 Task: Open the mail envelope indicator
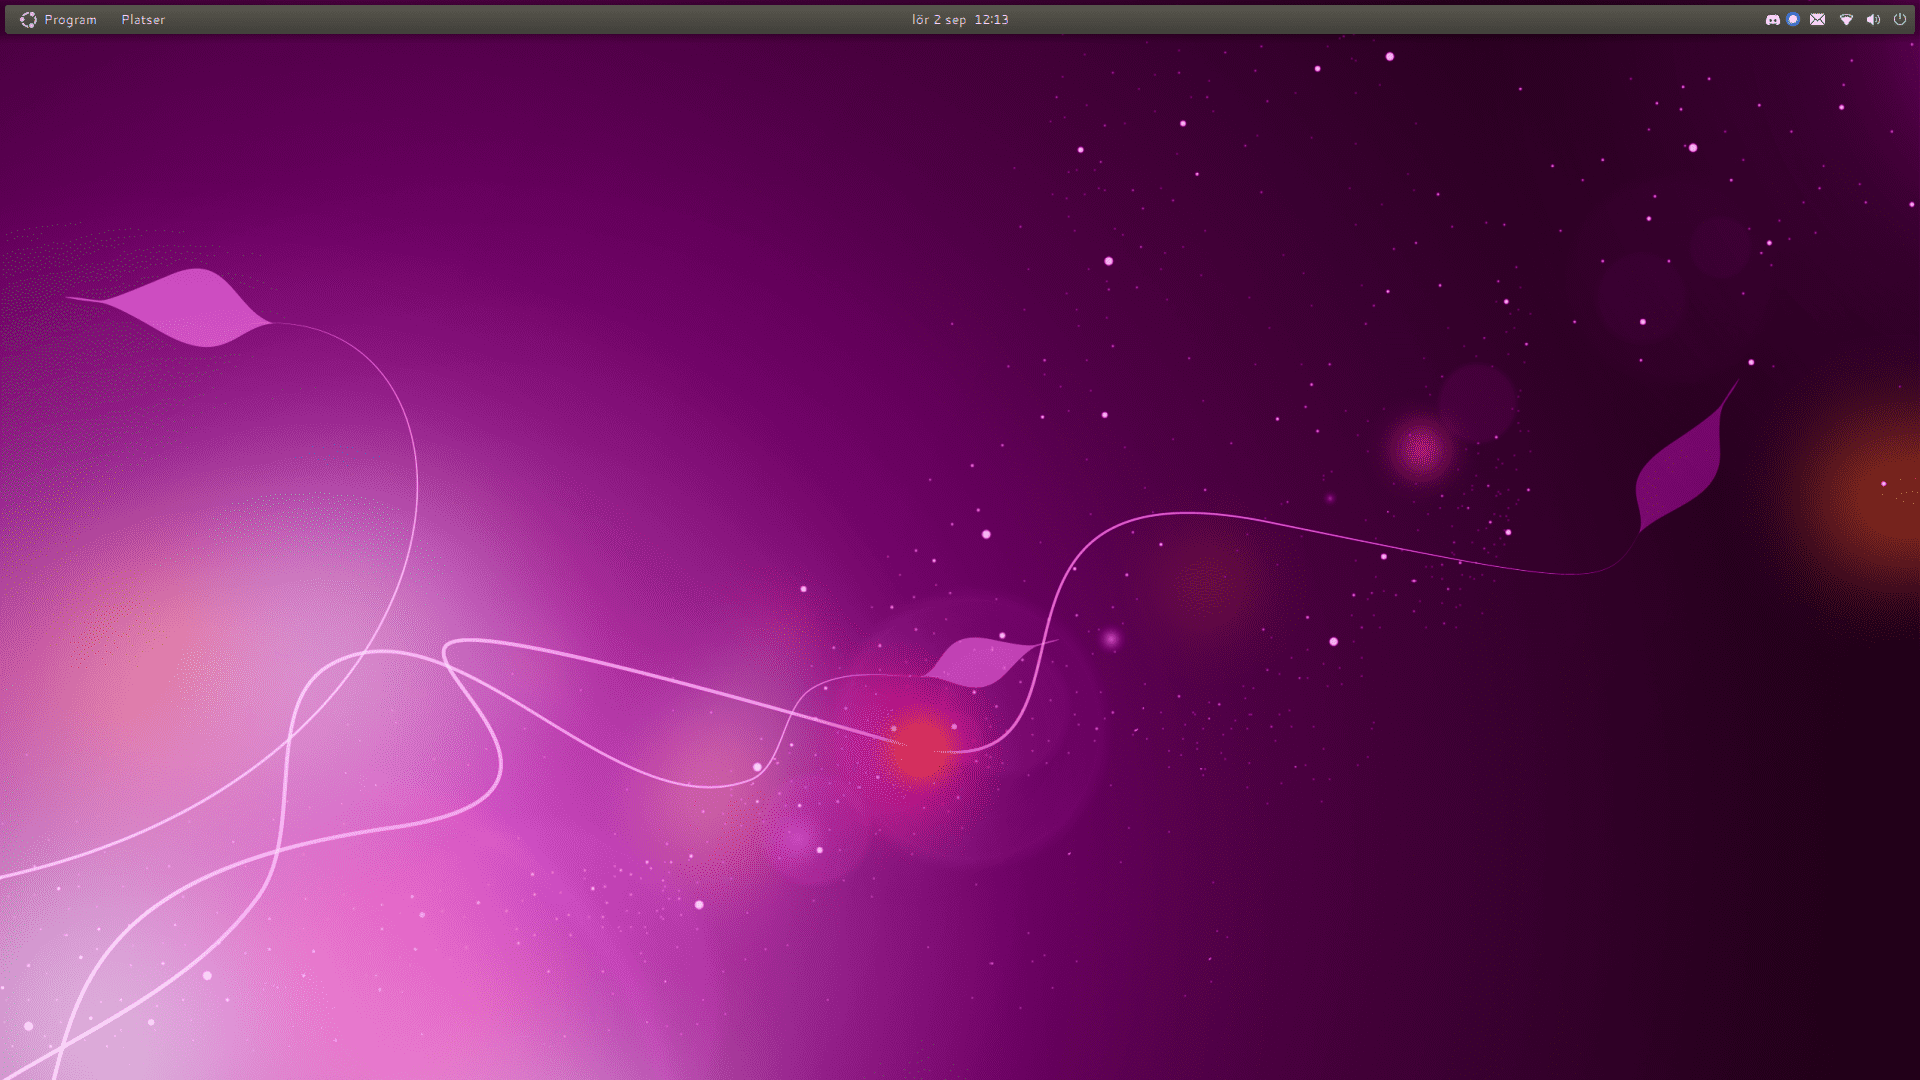coord(1817,20)
